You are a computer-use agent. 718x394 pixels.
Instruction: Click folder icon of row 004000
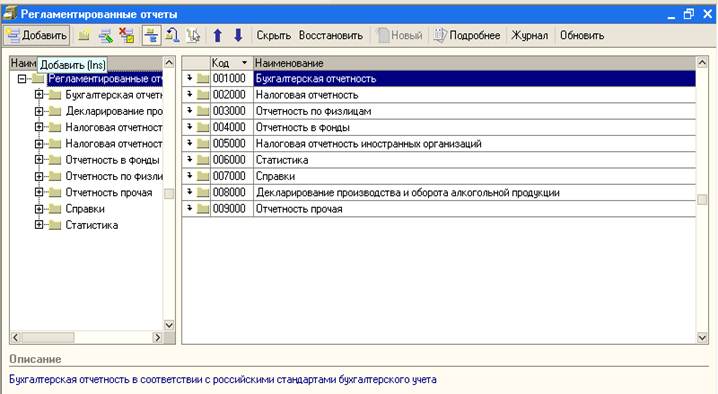[x=203, y=127]
